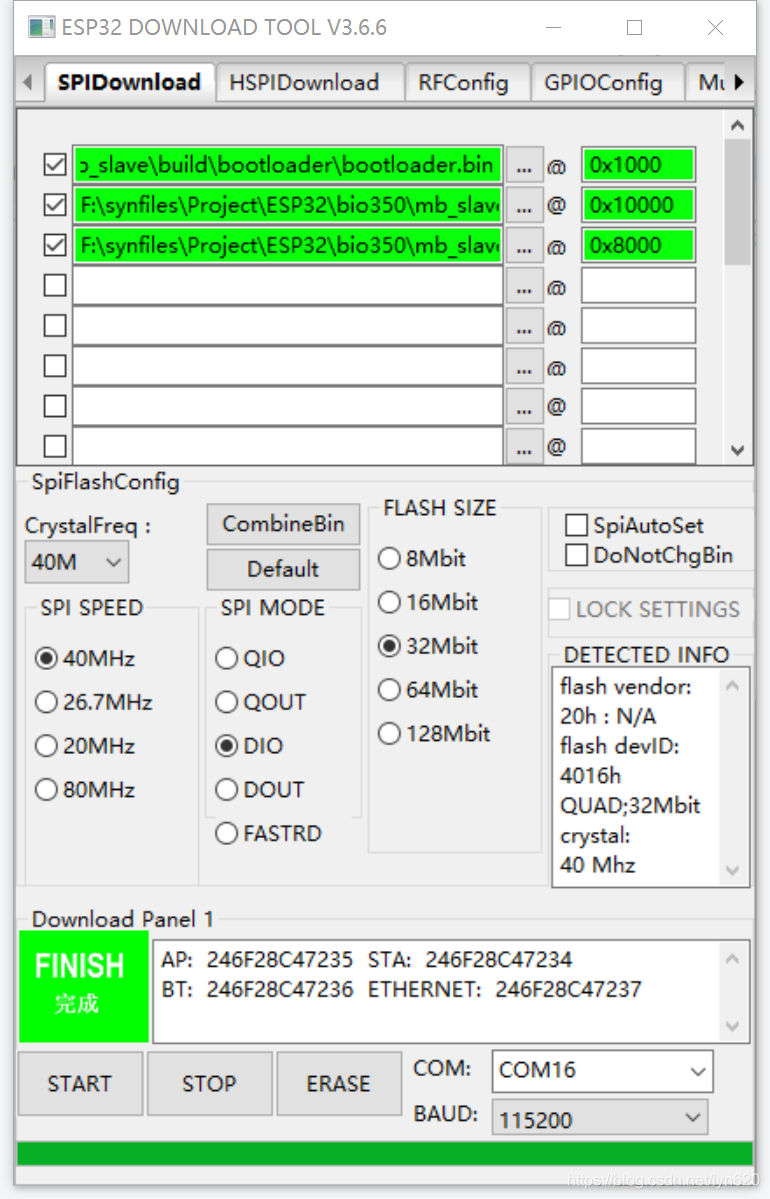The width and height of the screenshot is (770, 1199).
Task: Click the ESP32 Download Tool title bar icon
Action: (41, 28)
